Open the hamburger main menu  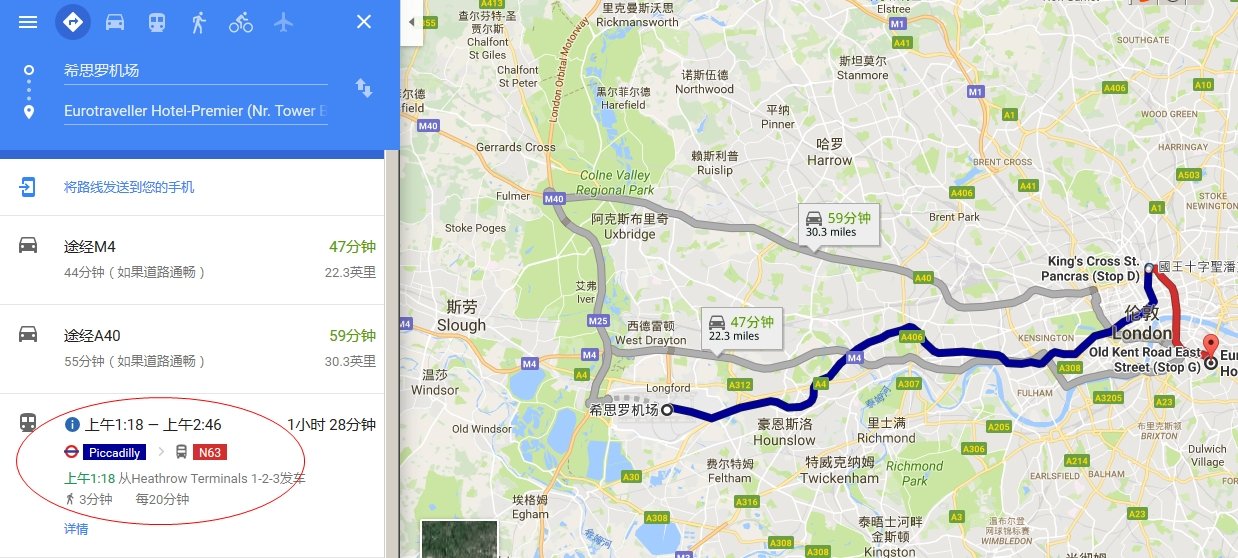28,22
